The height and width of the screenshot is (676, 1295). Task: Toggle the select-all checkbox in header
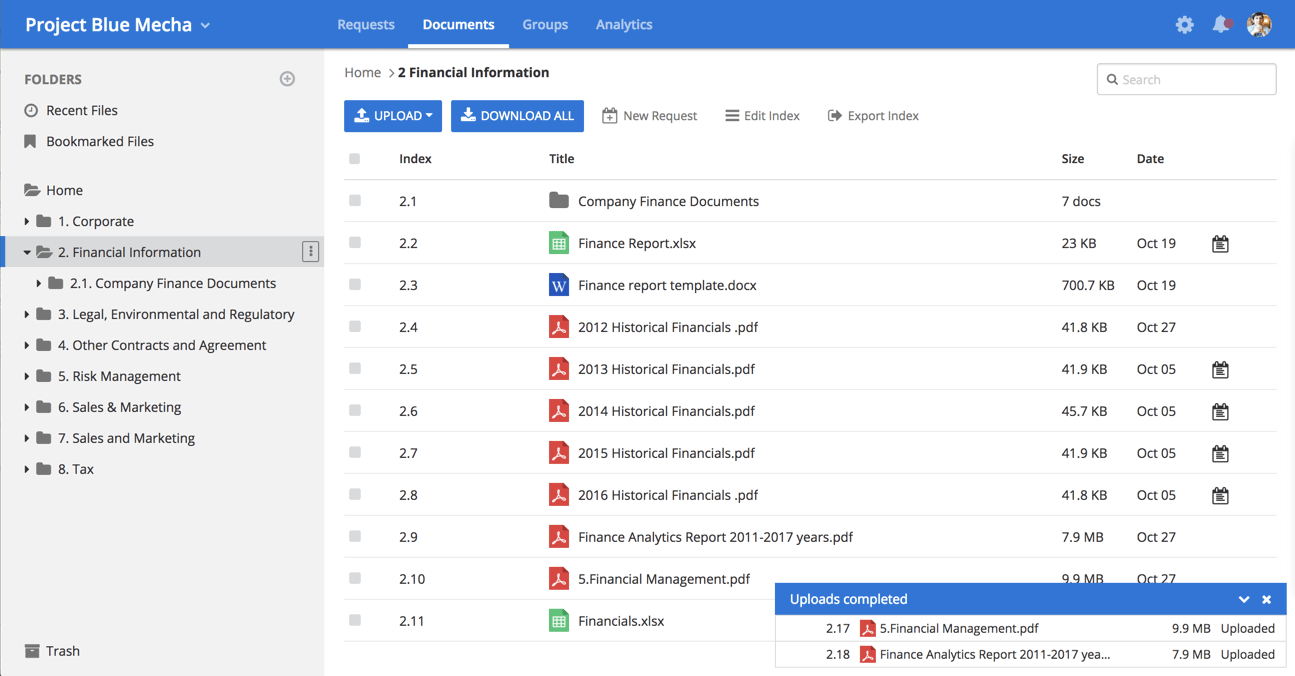[355, 159]
